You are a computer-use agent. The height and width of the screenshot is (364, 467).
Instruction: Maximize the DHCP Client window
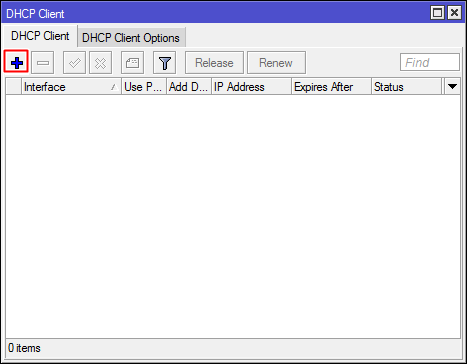point(437,13)
